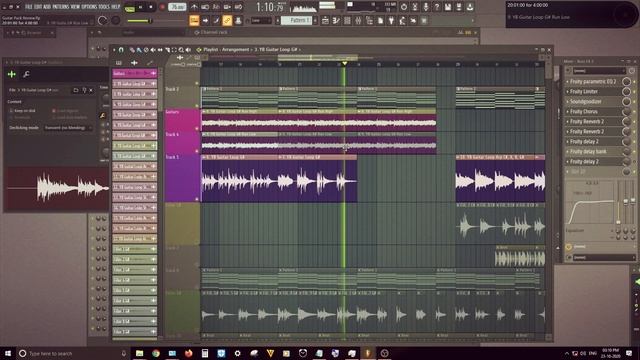The image size is (640, 360).
Task: Open the snap 'Line' dropdown
Action: pyautogui.click(x=261, y=20)
